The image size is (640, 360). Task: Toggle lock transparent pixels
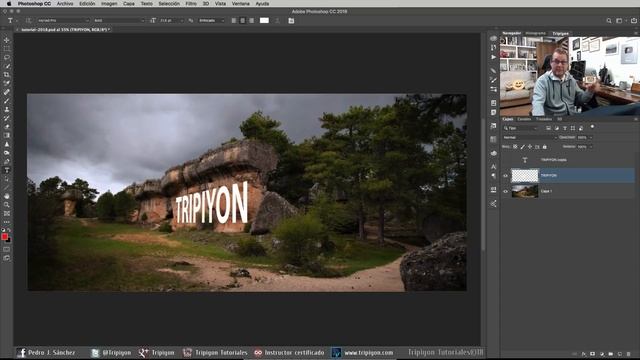(x=515, y=147)
